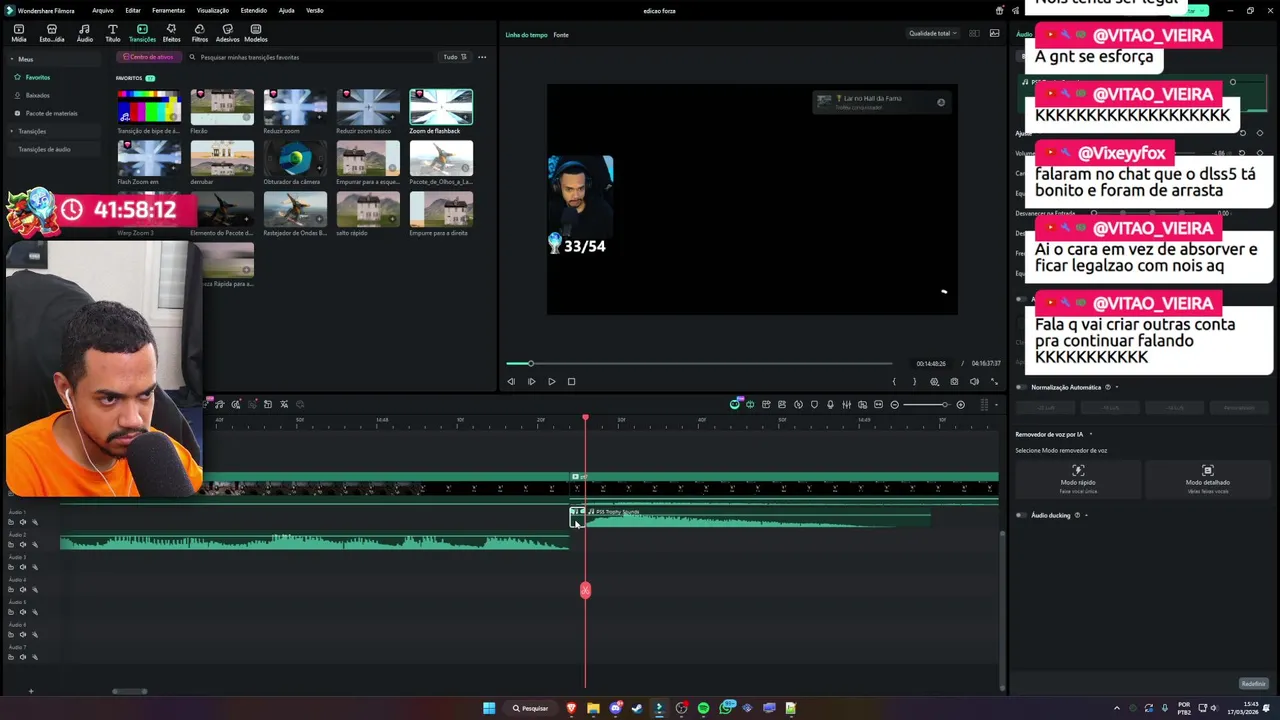
Task: Click the marker shield icon in timeline toolbar
Action: [x=814, y=404]
